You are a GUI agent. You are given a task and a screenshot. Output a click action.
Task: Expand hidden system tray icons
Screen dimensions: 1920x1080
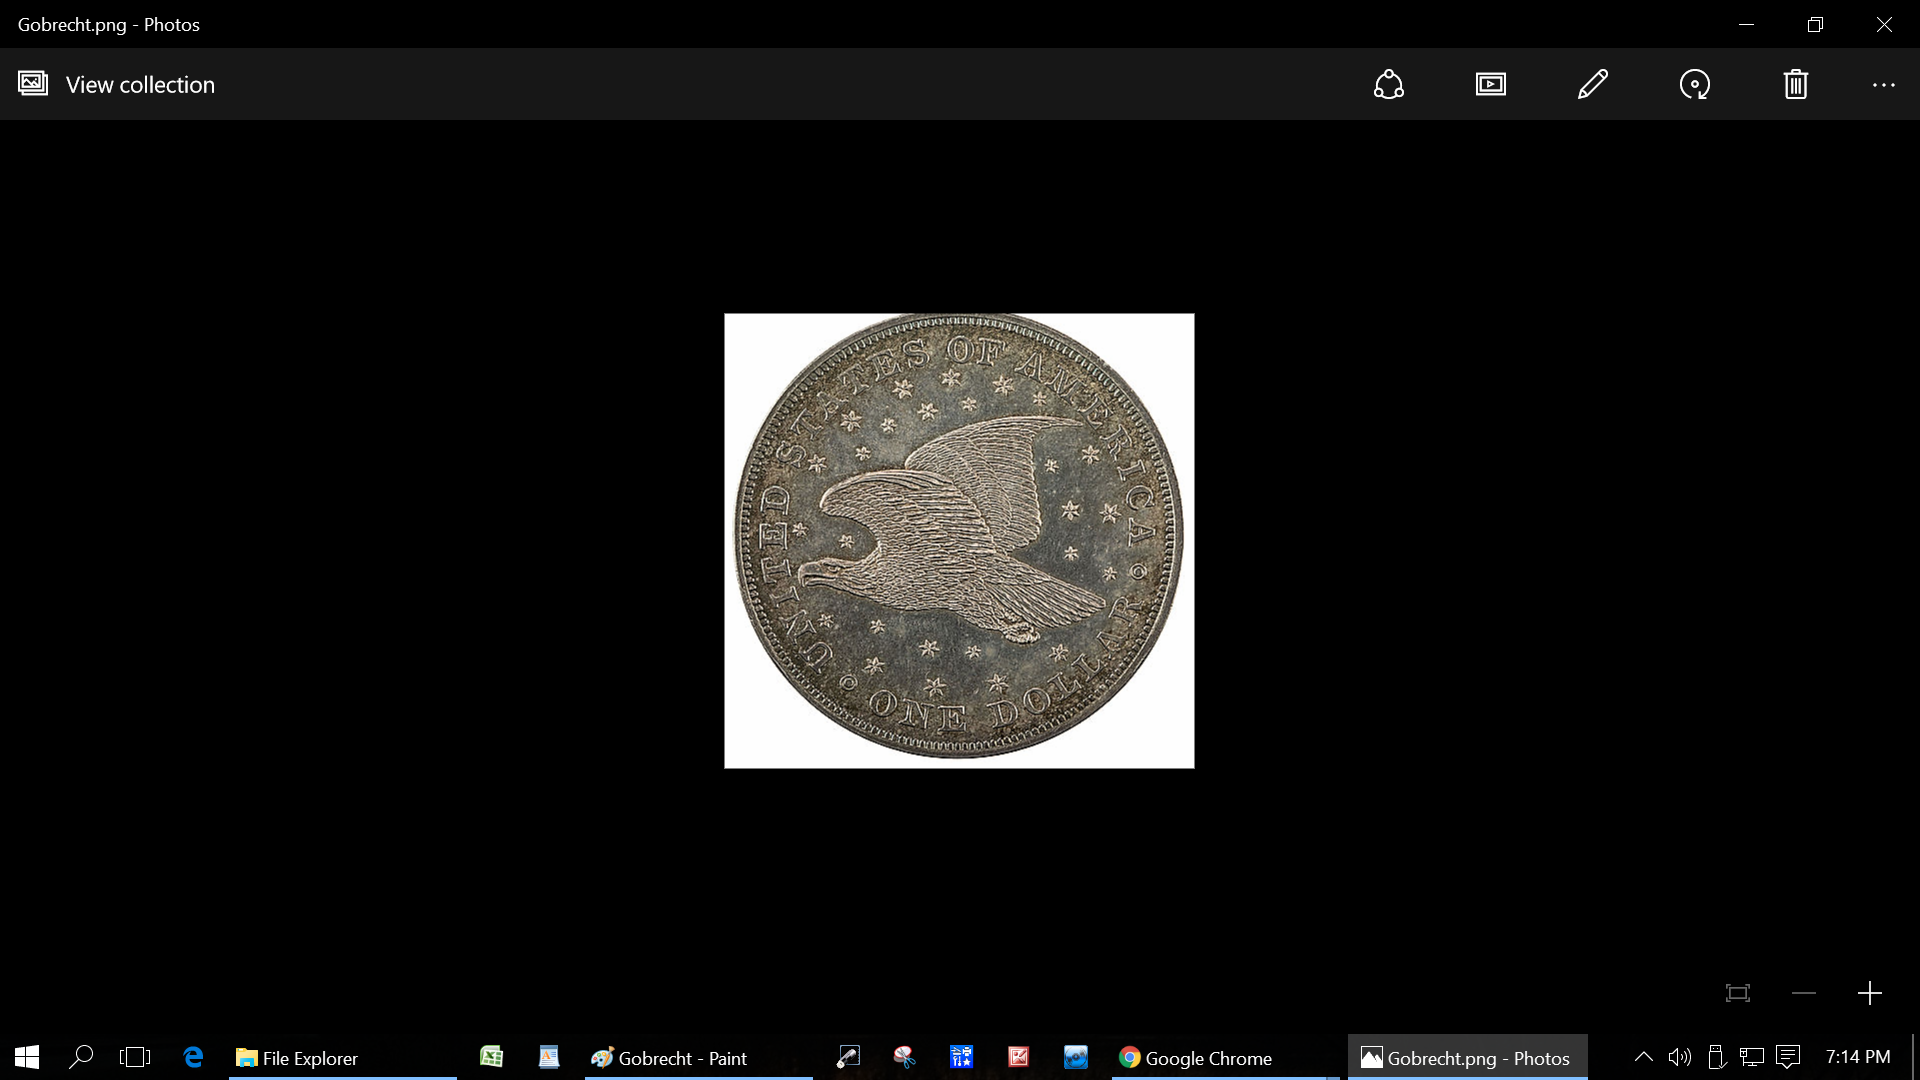pos(1643,1057)
